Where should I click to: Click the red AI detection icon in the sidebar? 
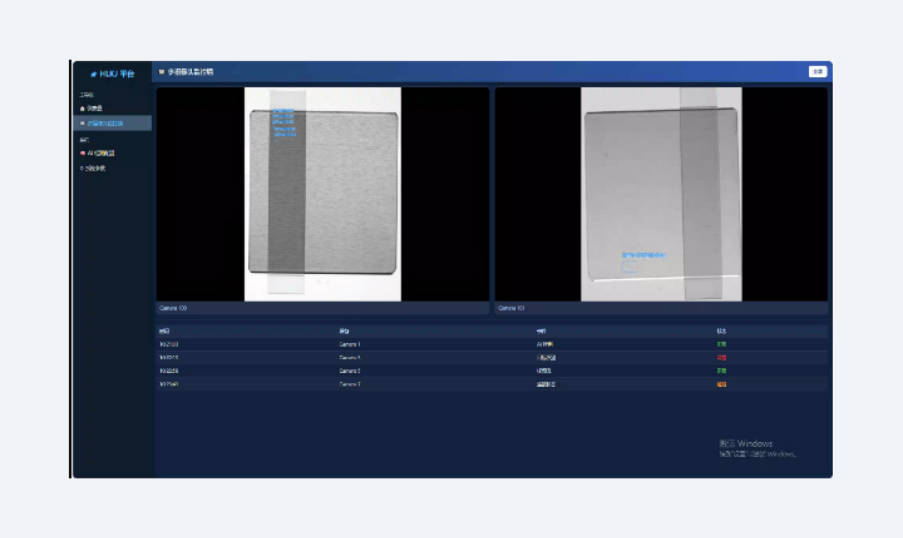click(82, 153)
